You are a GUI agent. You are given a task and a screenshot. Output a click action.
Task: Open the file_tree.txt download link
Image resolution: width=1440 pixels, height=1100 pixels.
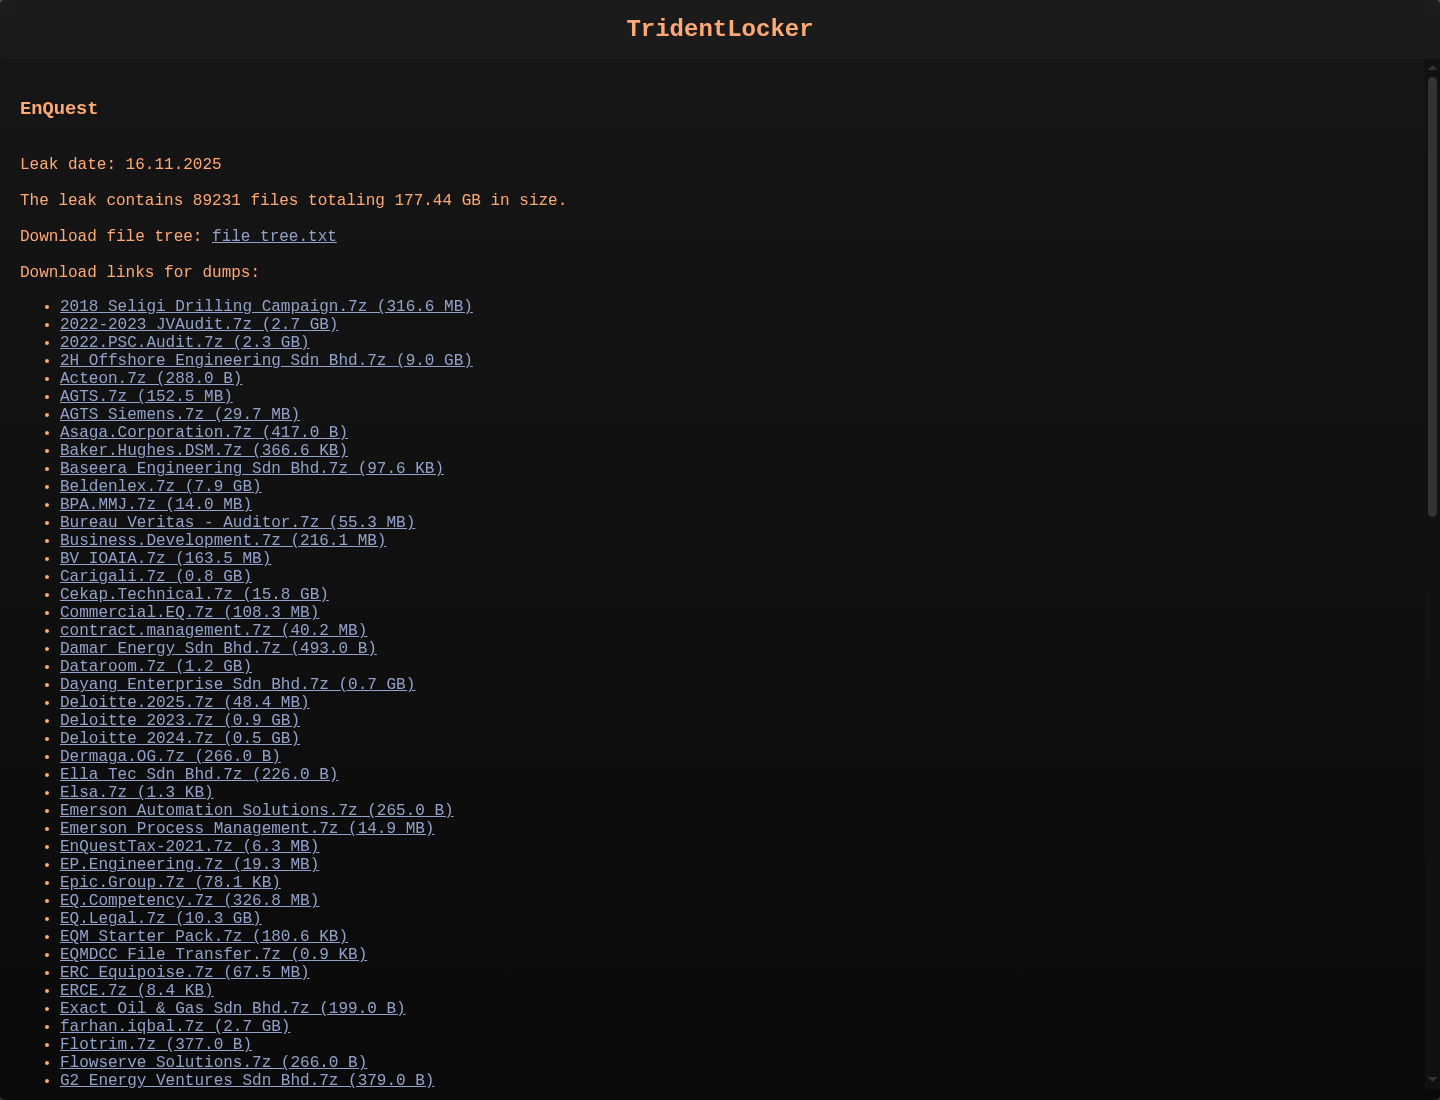pyautogui.click(x=274, y=236)
